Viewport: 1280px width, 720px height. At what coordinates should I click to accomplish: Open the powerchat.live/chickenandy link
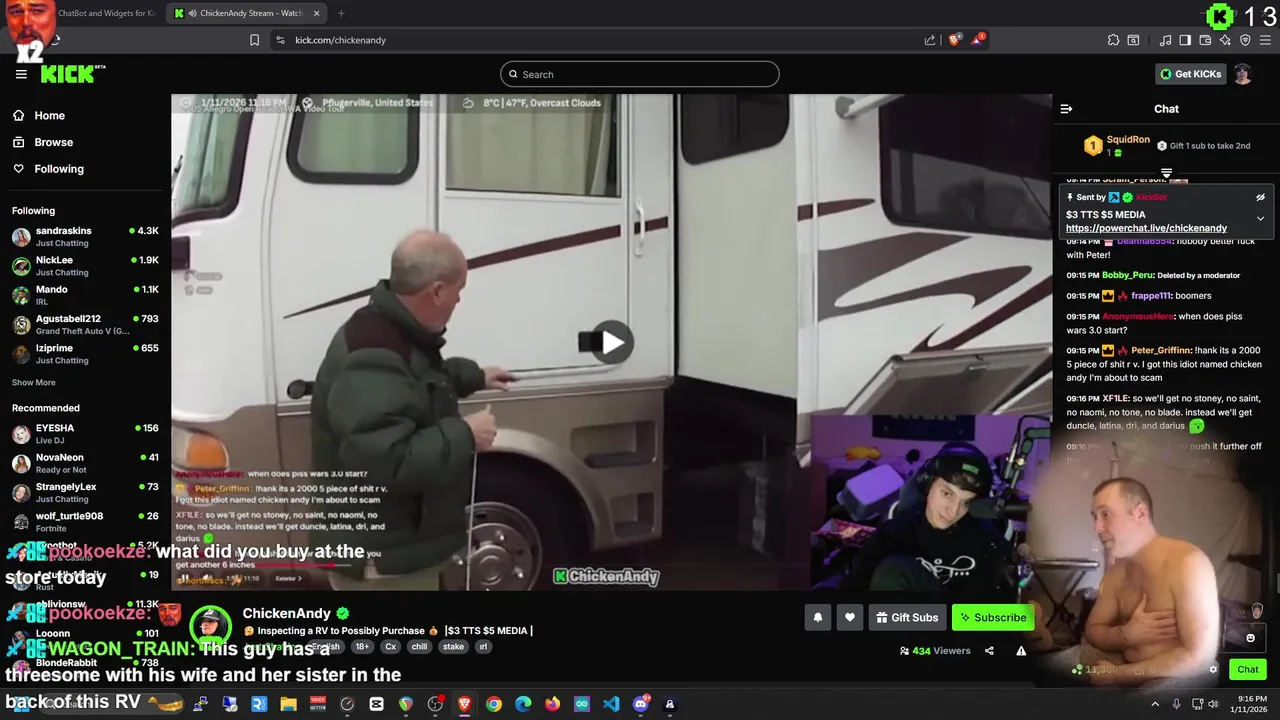click(x=1146, y=228)
